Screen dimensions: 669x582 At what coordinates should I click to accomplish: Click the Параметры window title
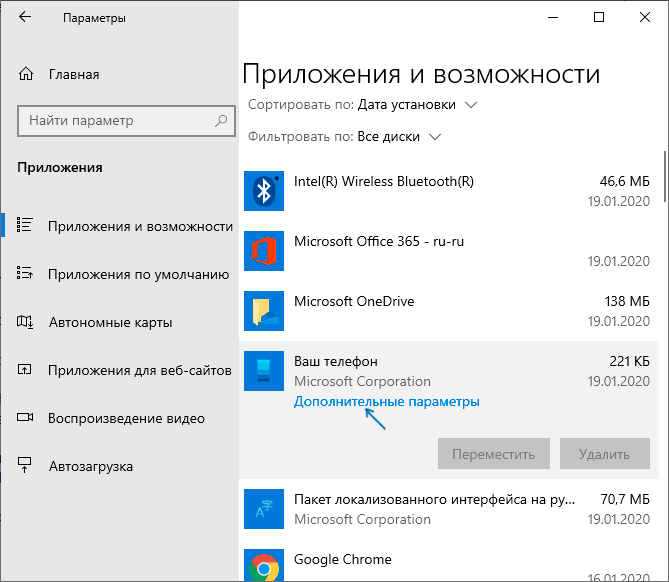pyautogui.click(x=94, y=18)
